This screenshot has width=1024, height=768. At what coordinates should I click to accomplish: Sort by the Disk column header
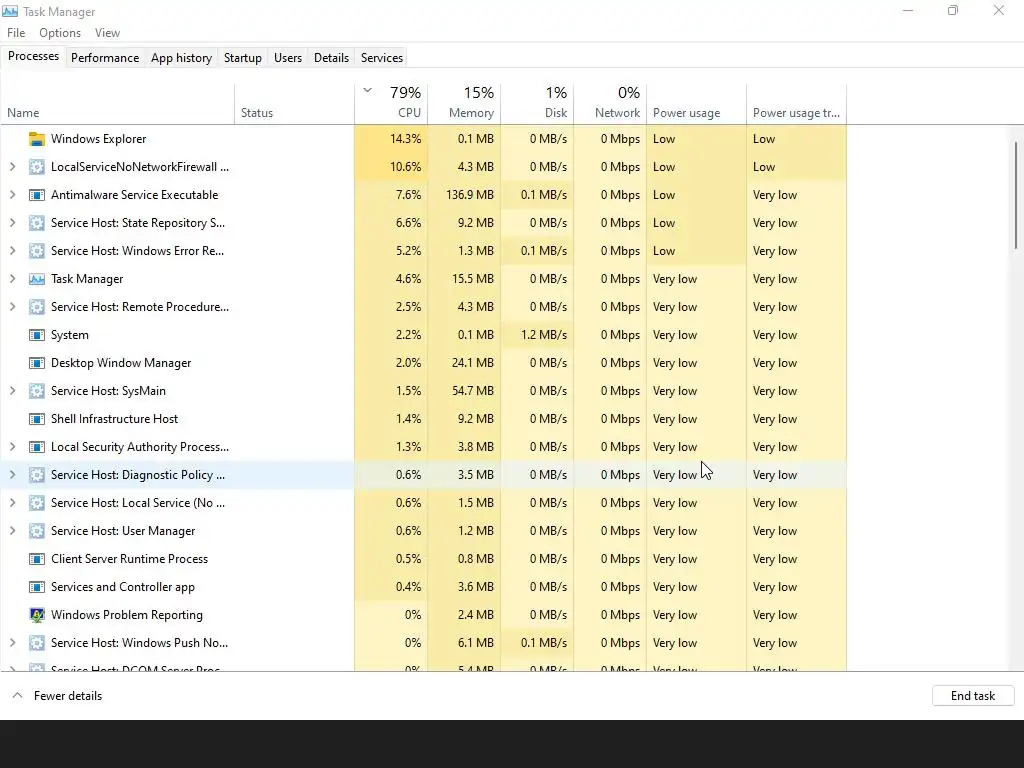(537, 104)
